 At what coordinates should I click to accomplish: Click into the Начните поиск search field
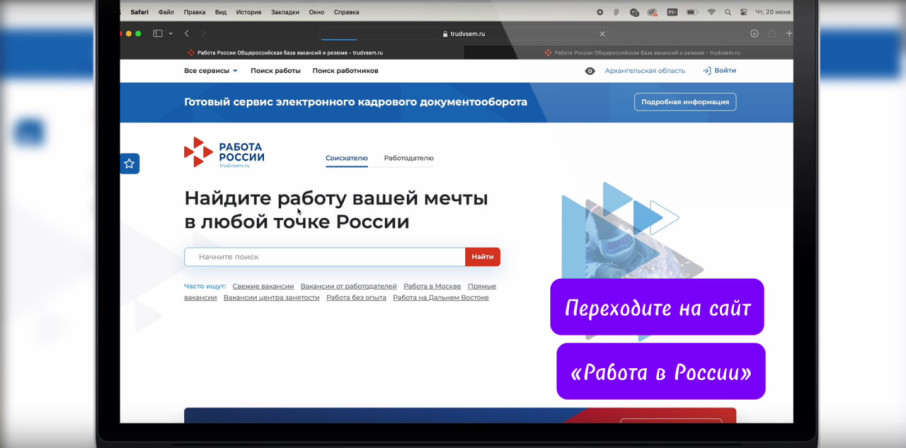325,257
